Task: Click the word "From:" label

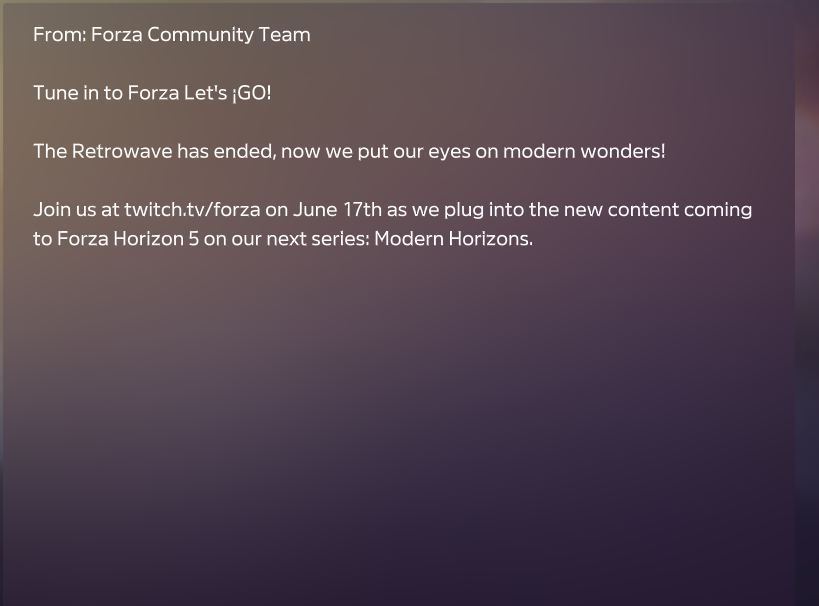Action: pos(59,35)
